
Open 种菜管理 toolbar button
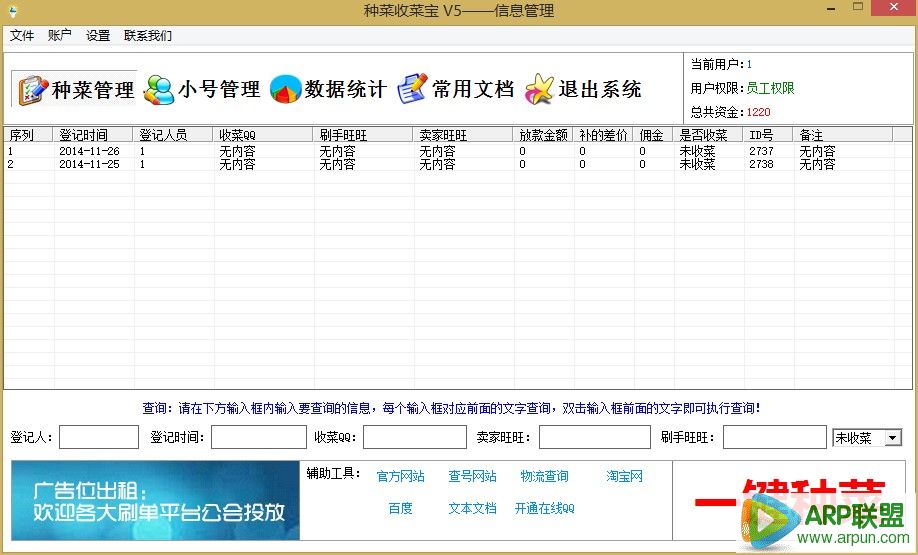(x=74, y=89)
